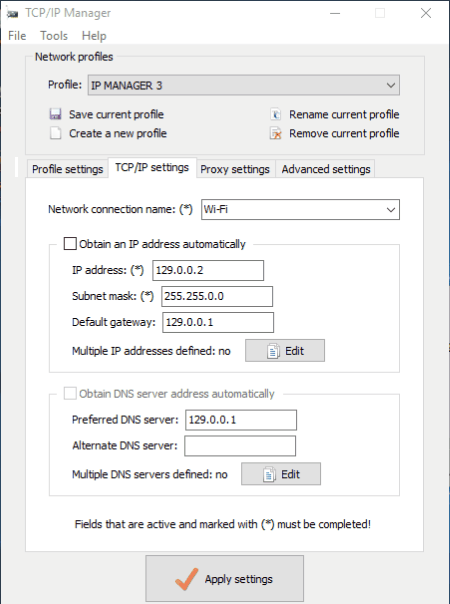Screen dimensions: 450x604
Task: Click the 'Fields that are active' notice text
Action: pos(223,524)
